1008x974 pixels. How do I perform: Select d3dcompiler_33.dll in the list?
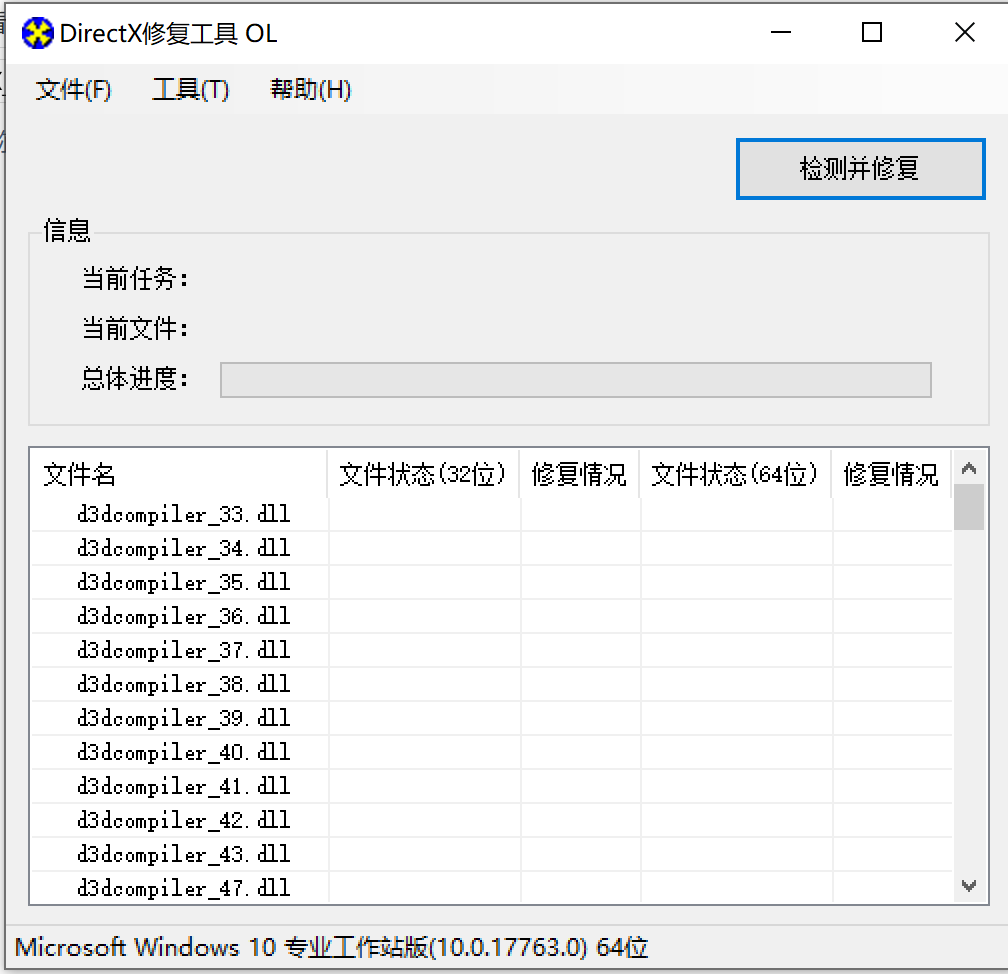tap(183, 515)
